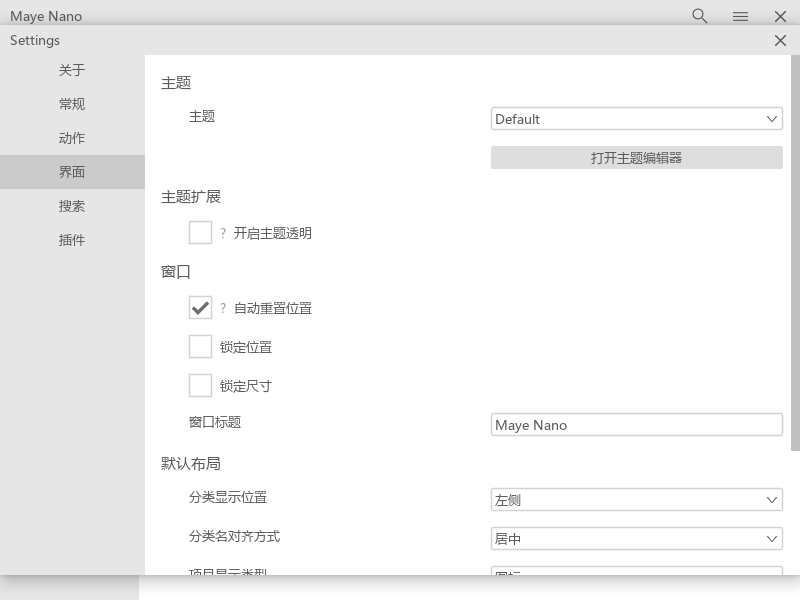Open the search icon in title bar

click(x=698, y=16)
